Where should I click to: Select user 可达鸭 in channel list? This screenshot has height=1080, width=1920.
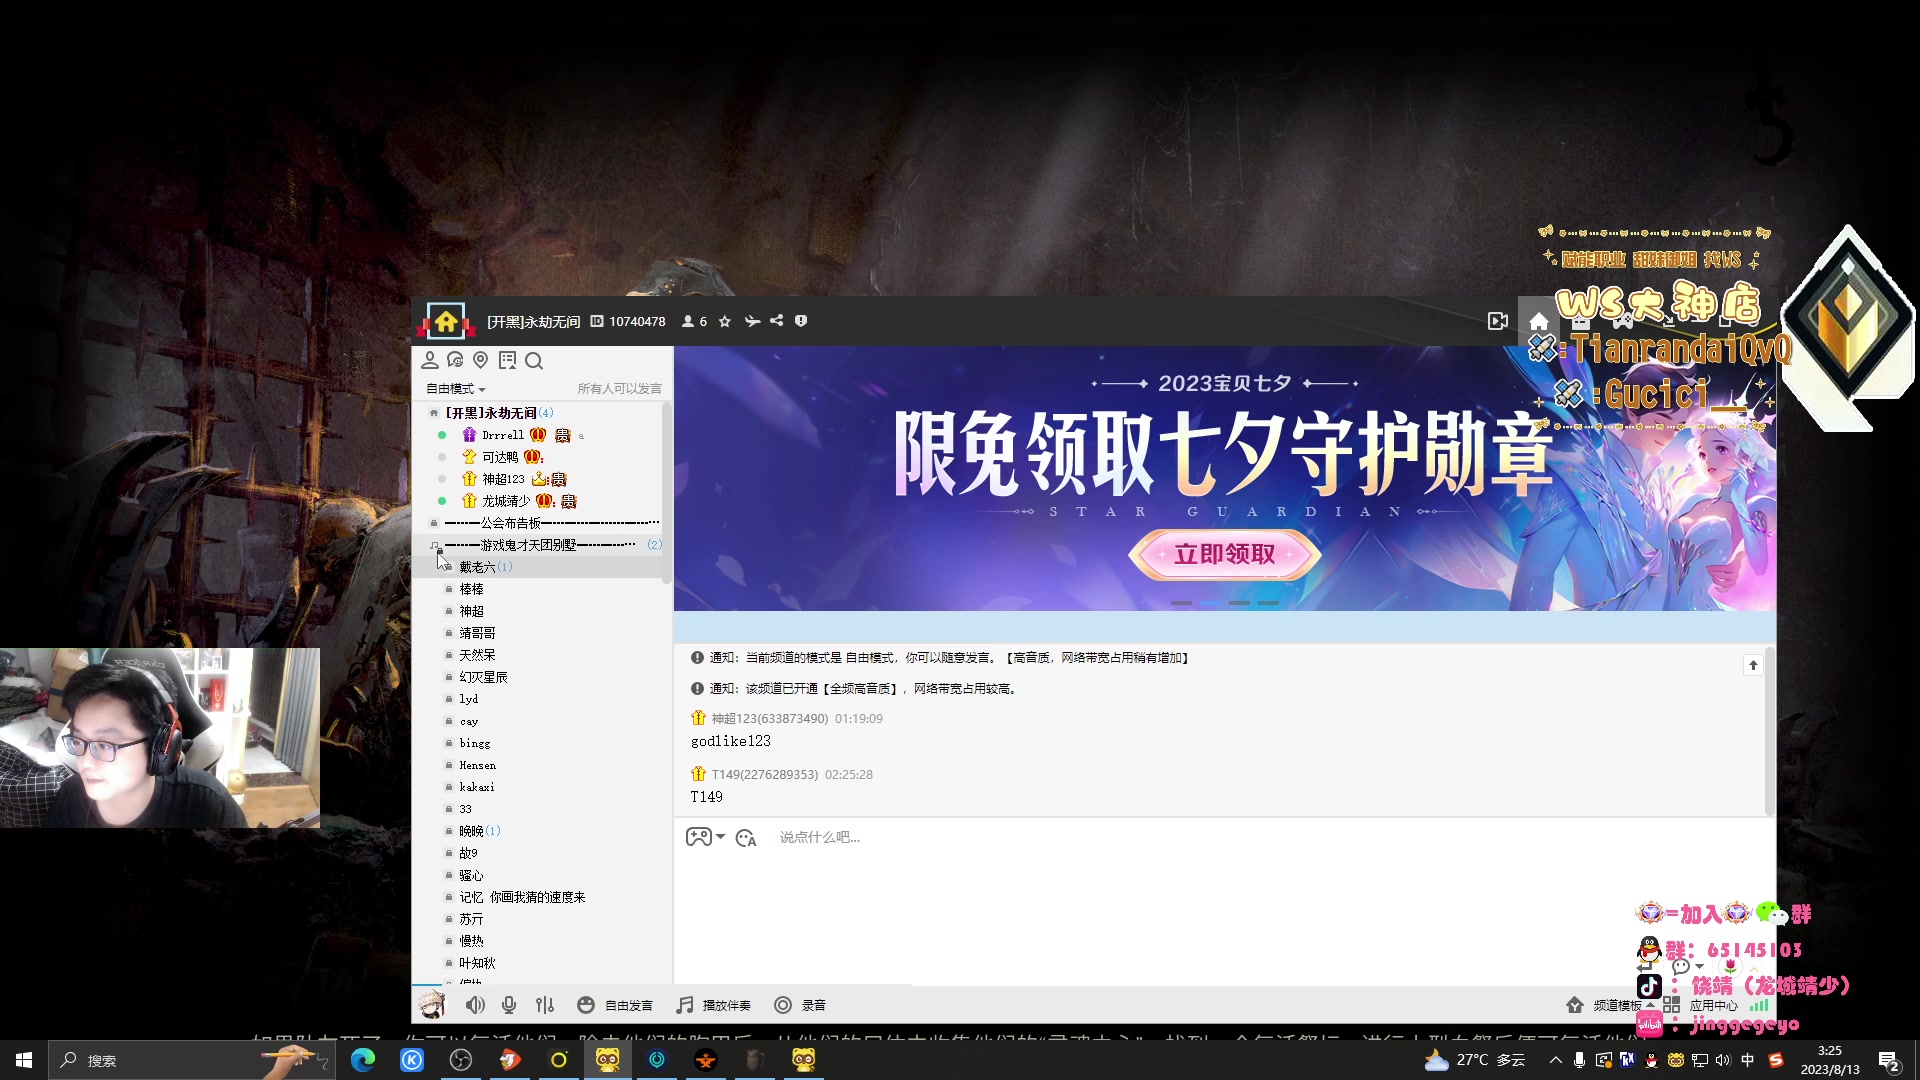click(500, 457)
